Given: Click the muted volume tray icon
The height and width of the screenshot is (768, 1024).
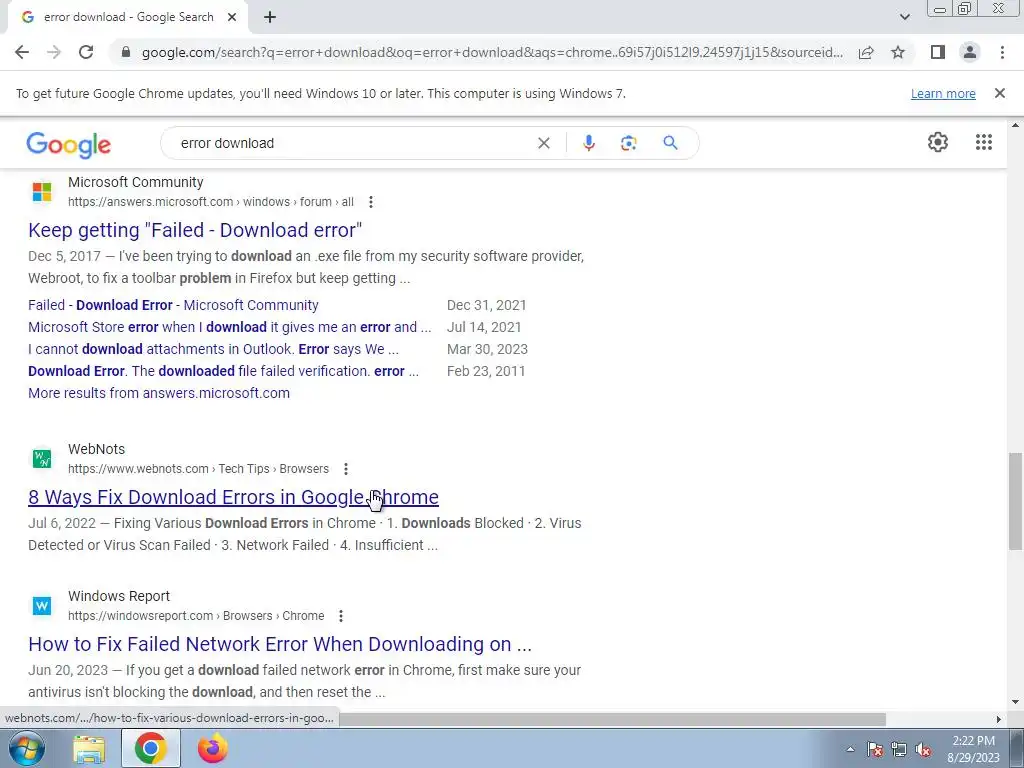Looking at the screenshot, I should point(923,750).
